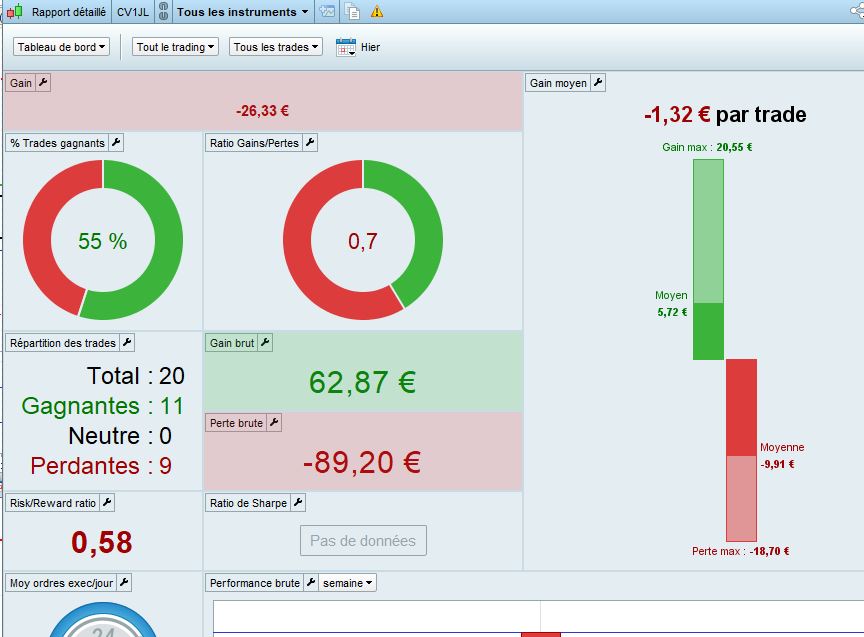Click the 0,58 risk/reward value
The width and height of the screenshot is (864, 637).
(102, 542)
